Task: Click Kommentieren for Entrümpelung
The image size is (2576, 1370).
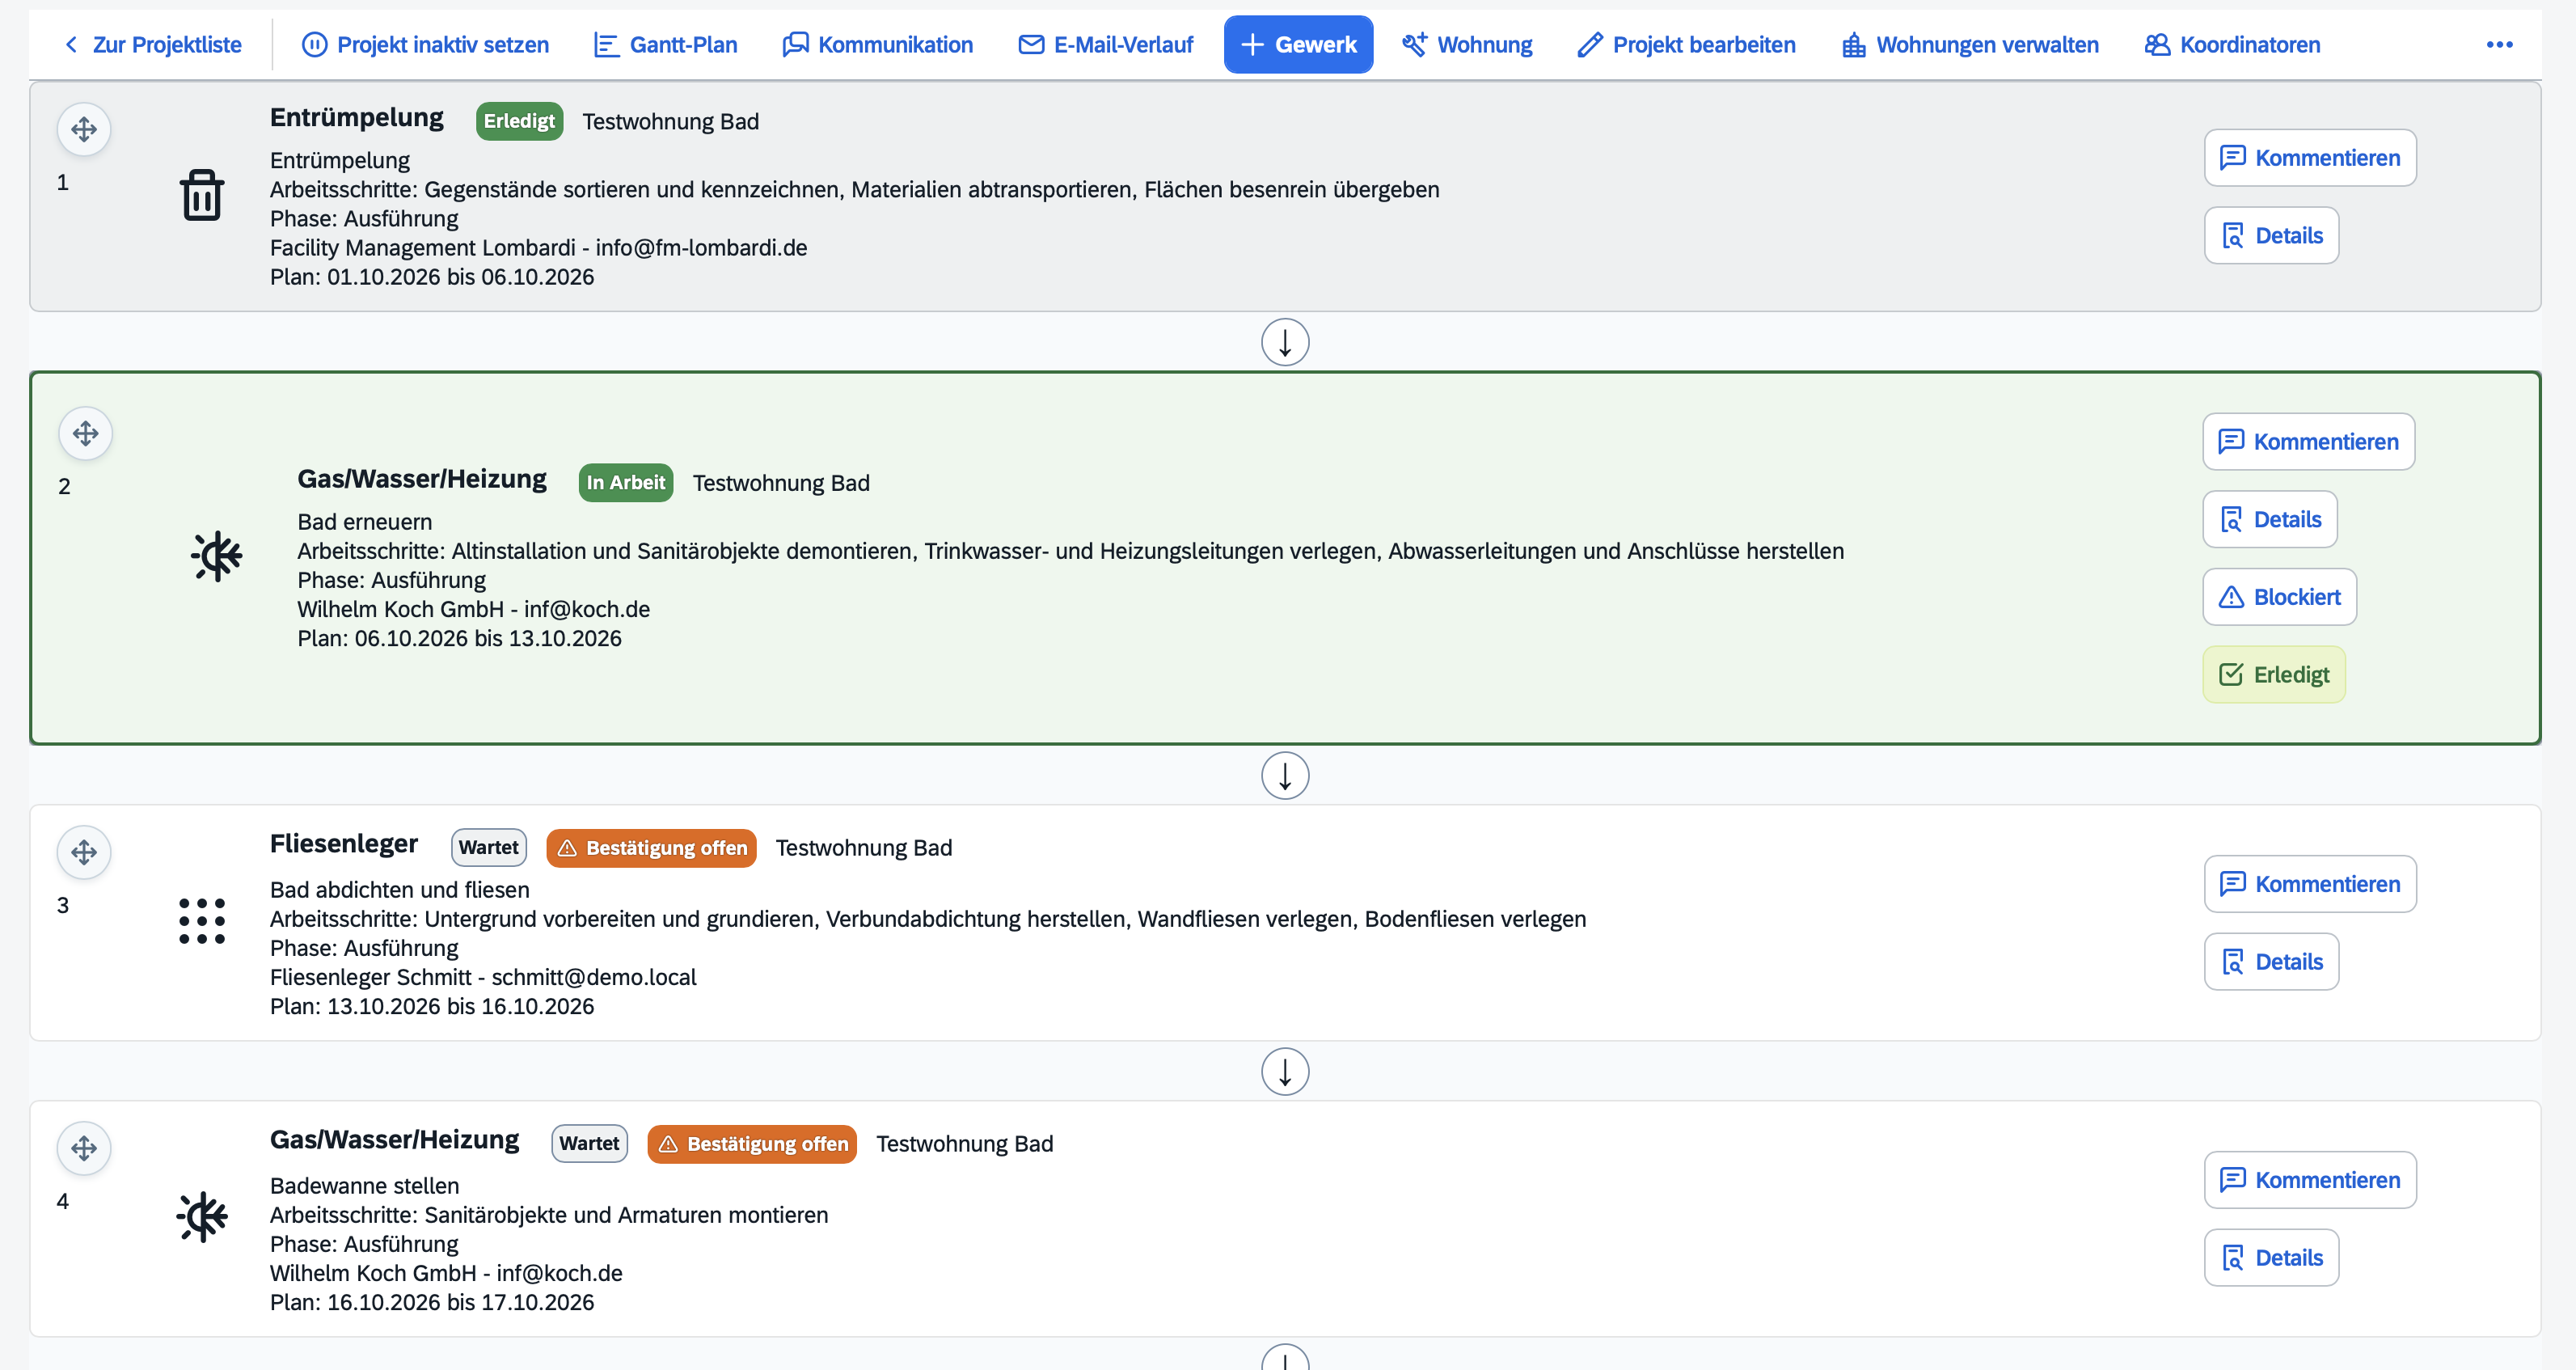Action: pos(2310,158)
